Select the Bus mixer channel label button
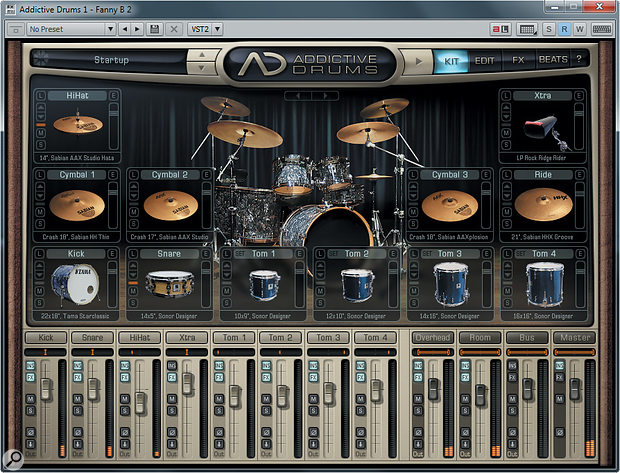Viewport: 620px width, 473px height. click(527, 337)
